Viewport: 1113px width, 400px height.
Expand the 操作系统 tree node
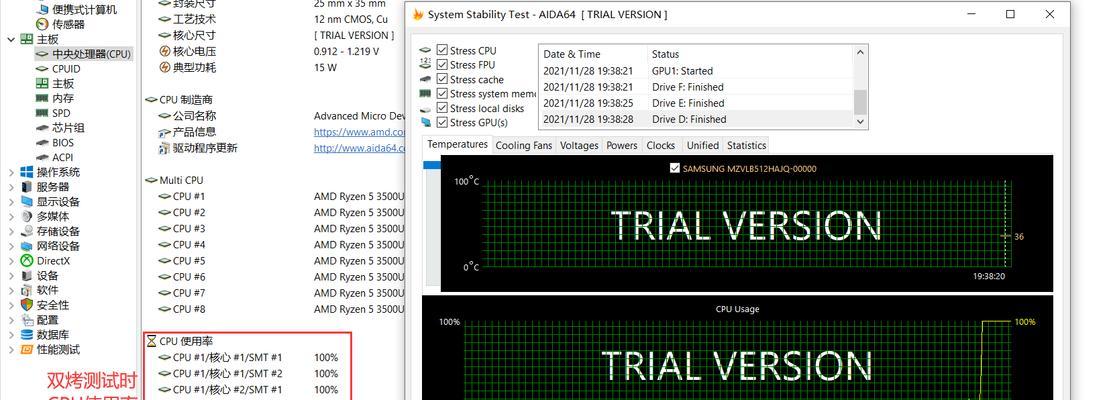tap(11, 172)
